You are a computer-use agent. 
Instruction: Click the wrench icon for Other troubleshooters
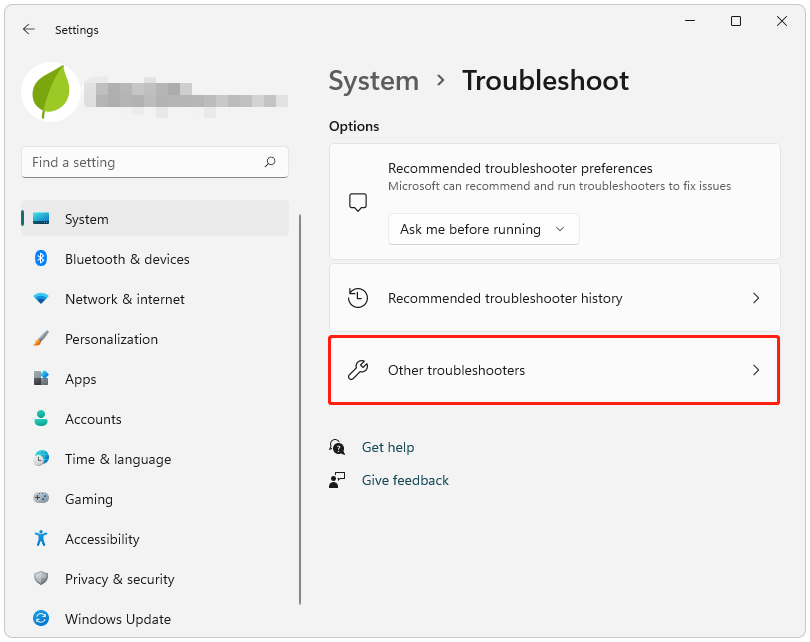(x=357, y=370)
